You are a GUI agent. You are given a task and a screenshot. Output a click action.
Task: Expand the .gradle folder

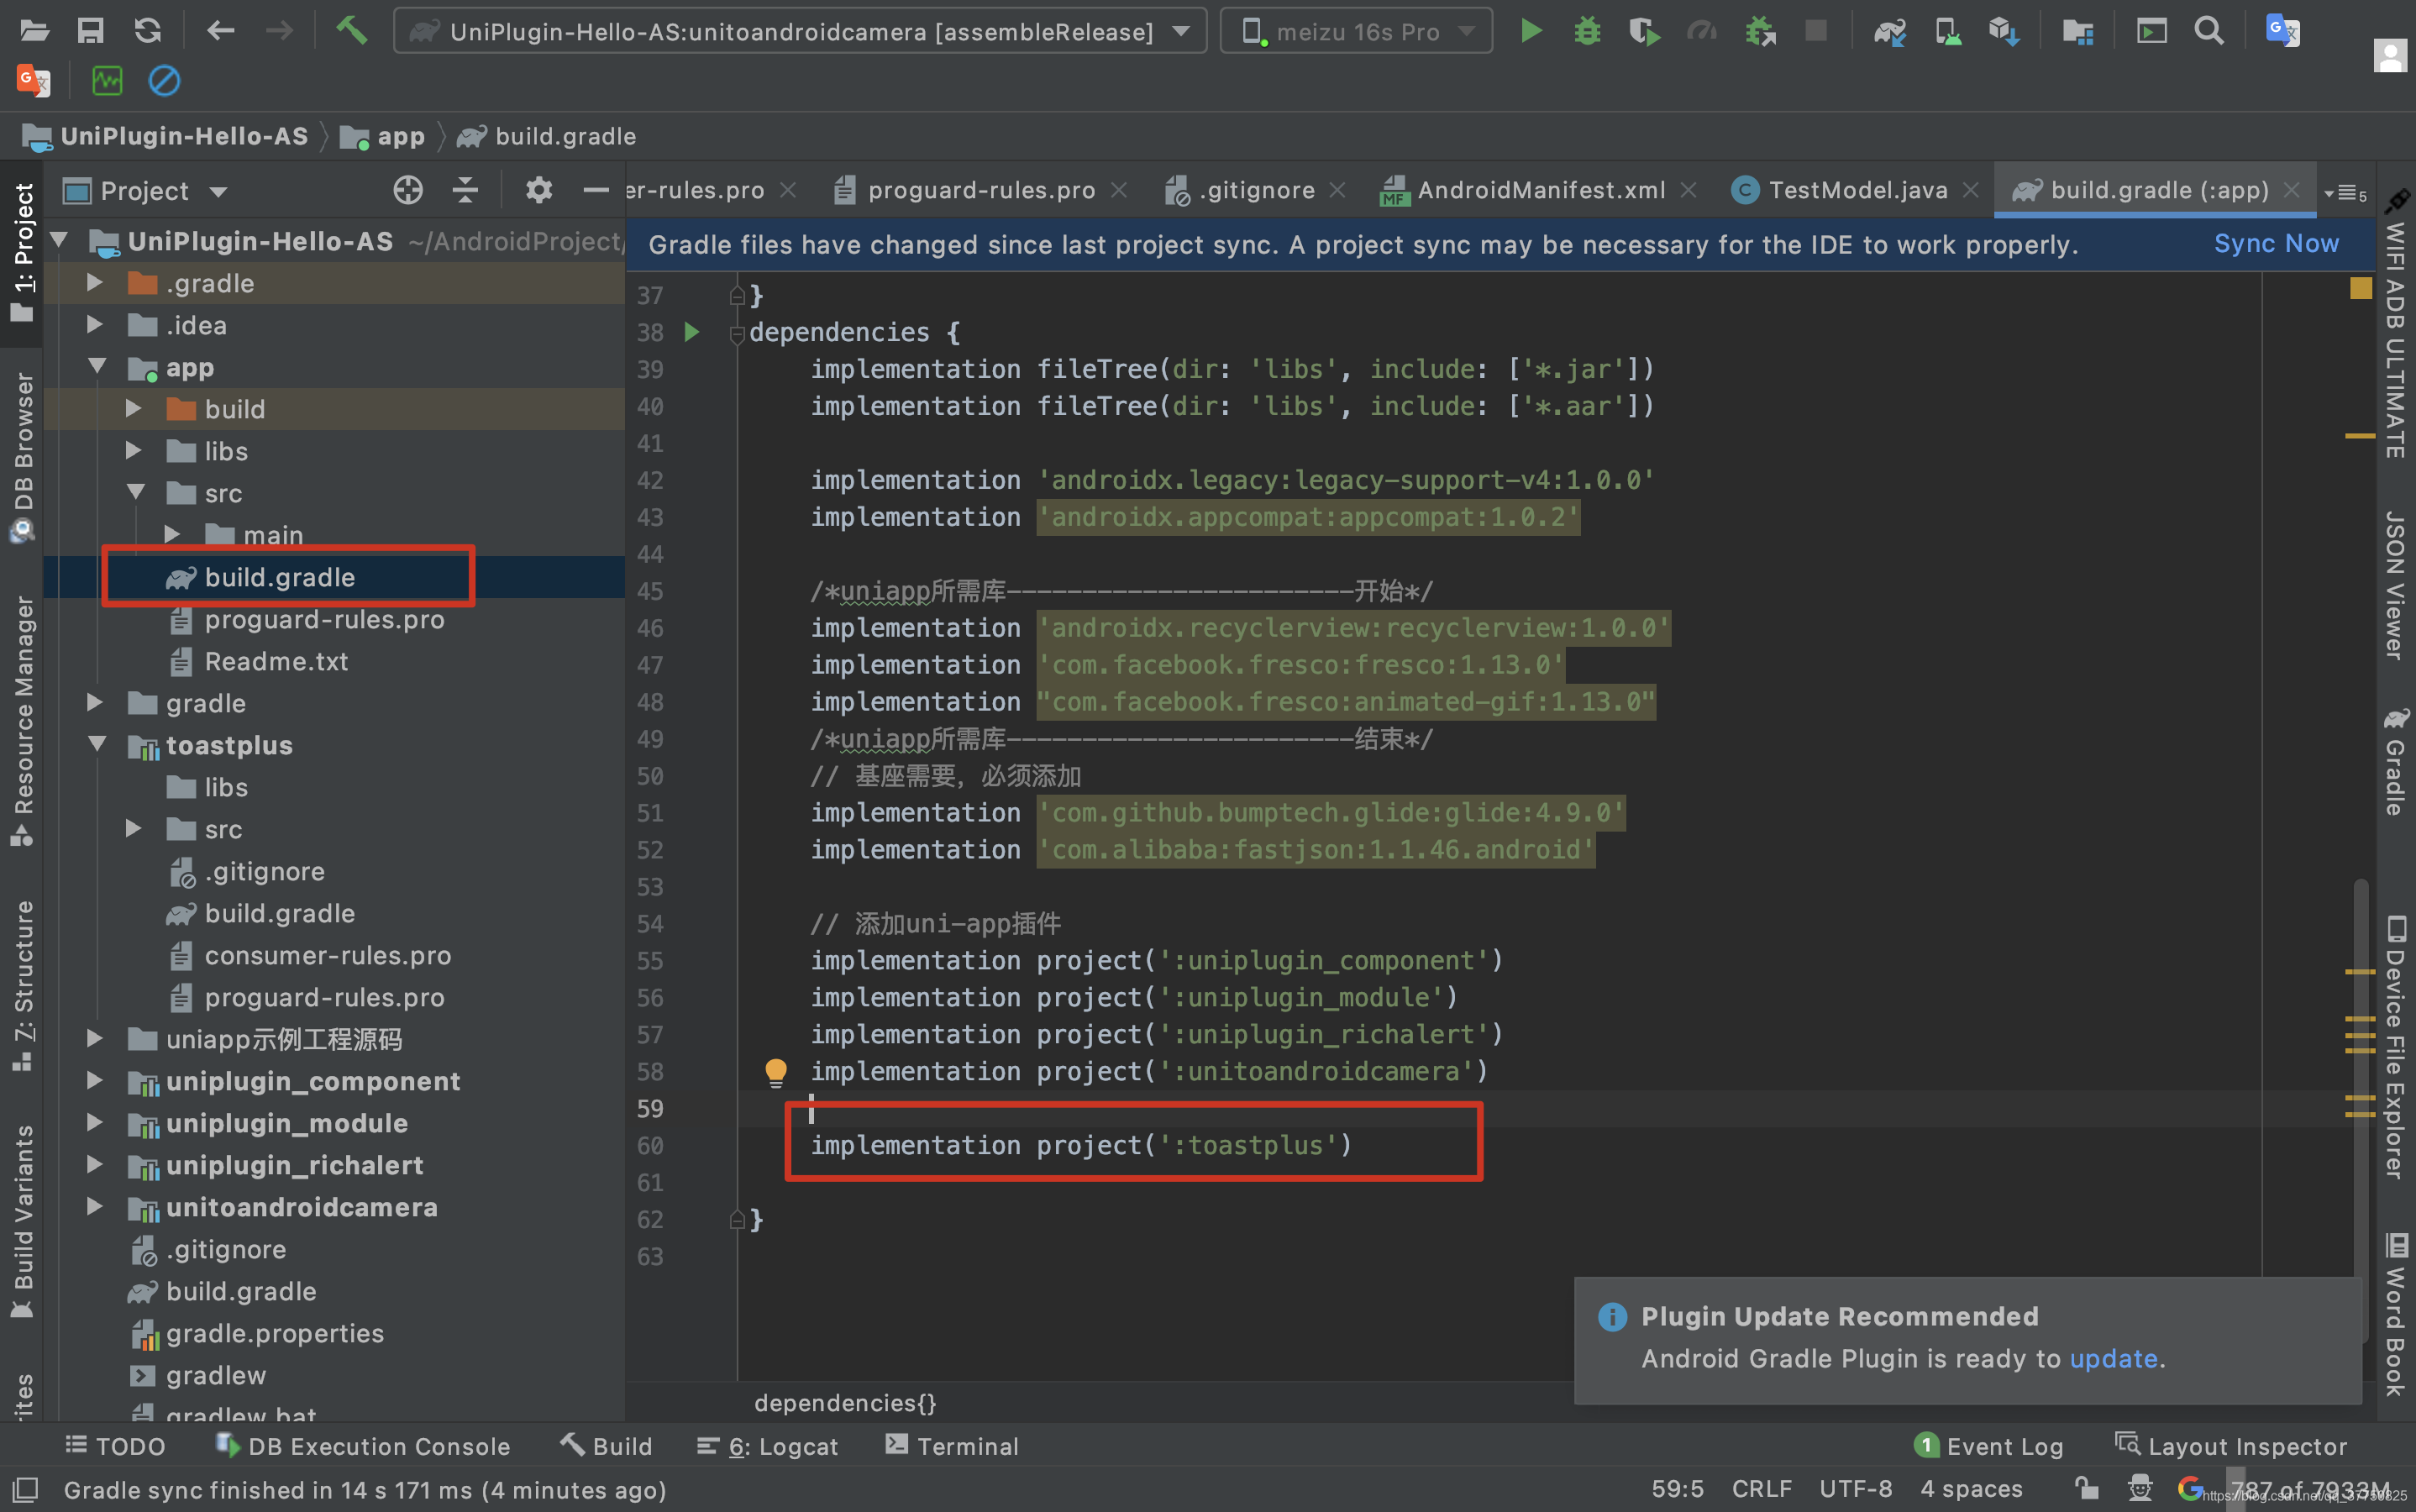[x=95, y=283]
